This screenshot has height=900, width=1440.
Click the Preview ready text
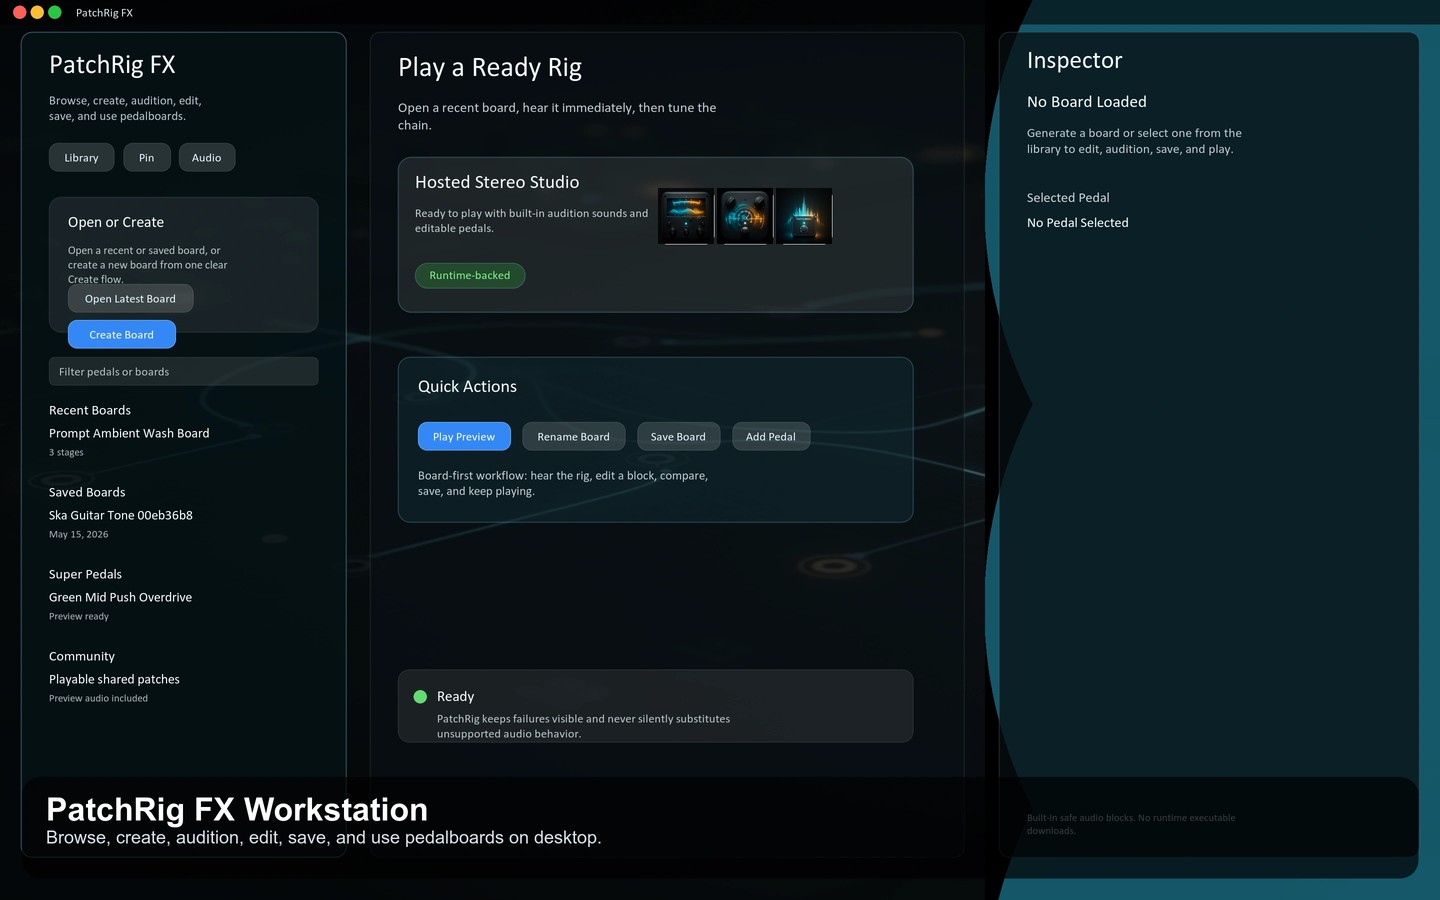click(79, 617)
